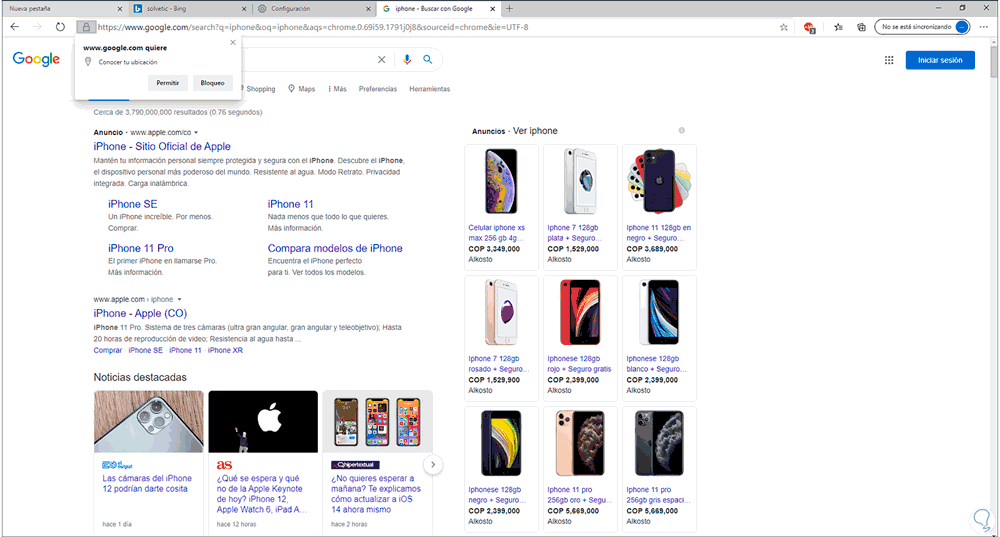This screenshot has width=1000, height=537.
Task: Open Iphone 11 pro 256gb oro product image
Action: click(580, 443)
